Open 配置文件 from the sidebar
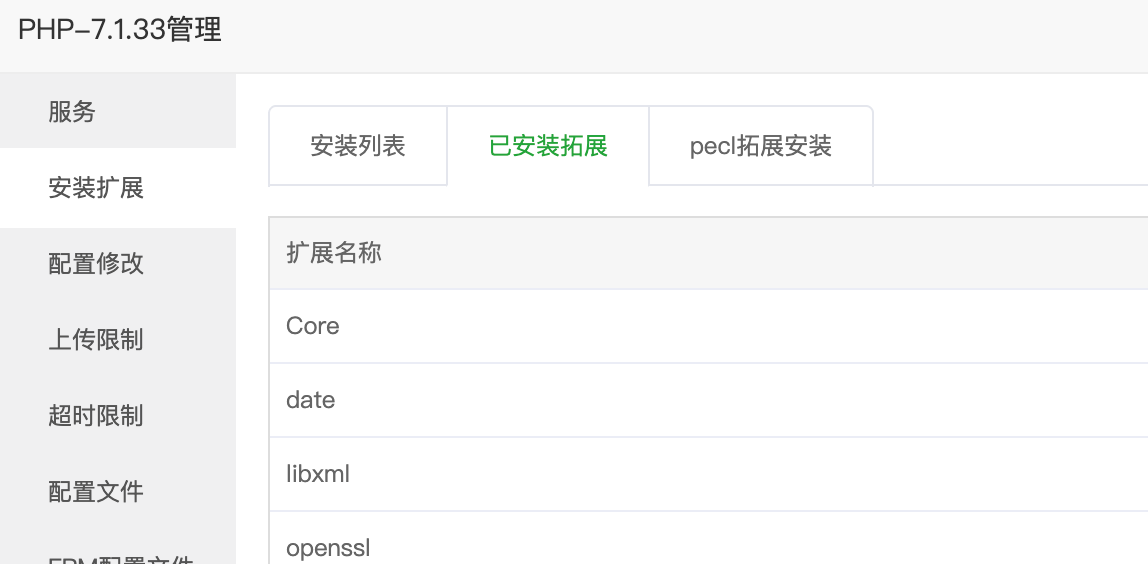 pyautogui.click(x=96, y=492)
